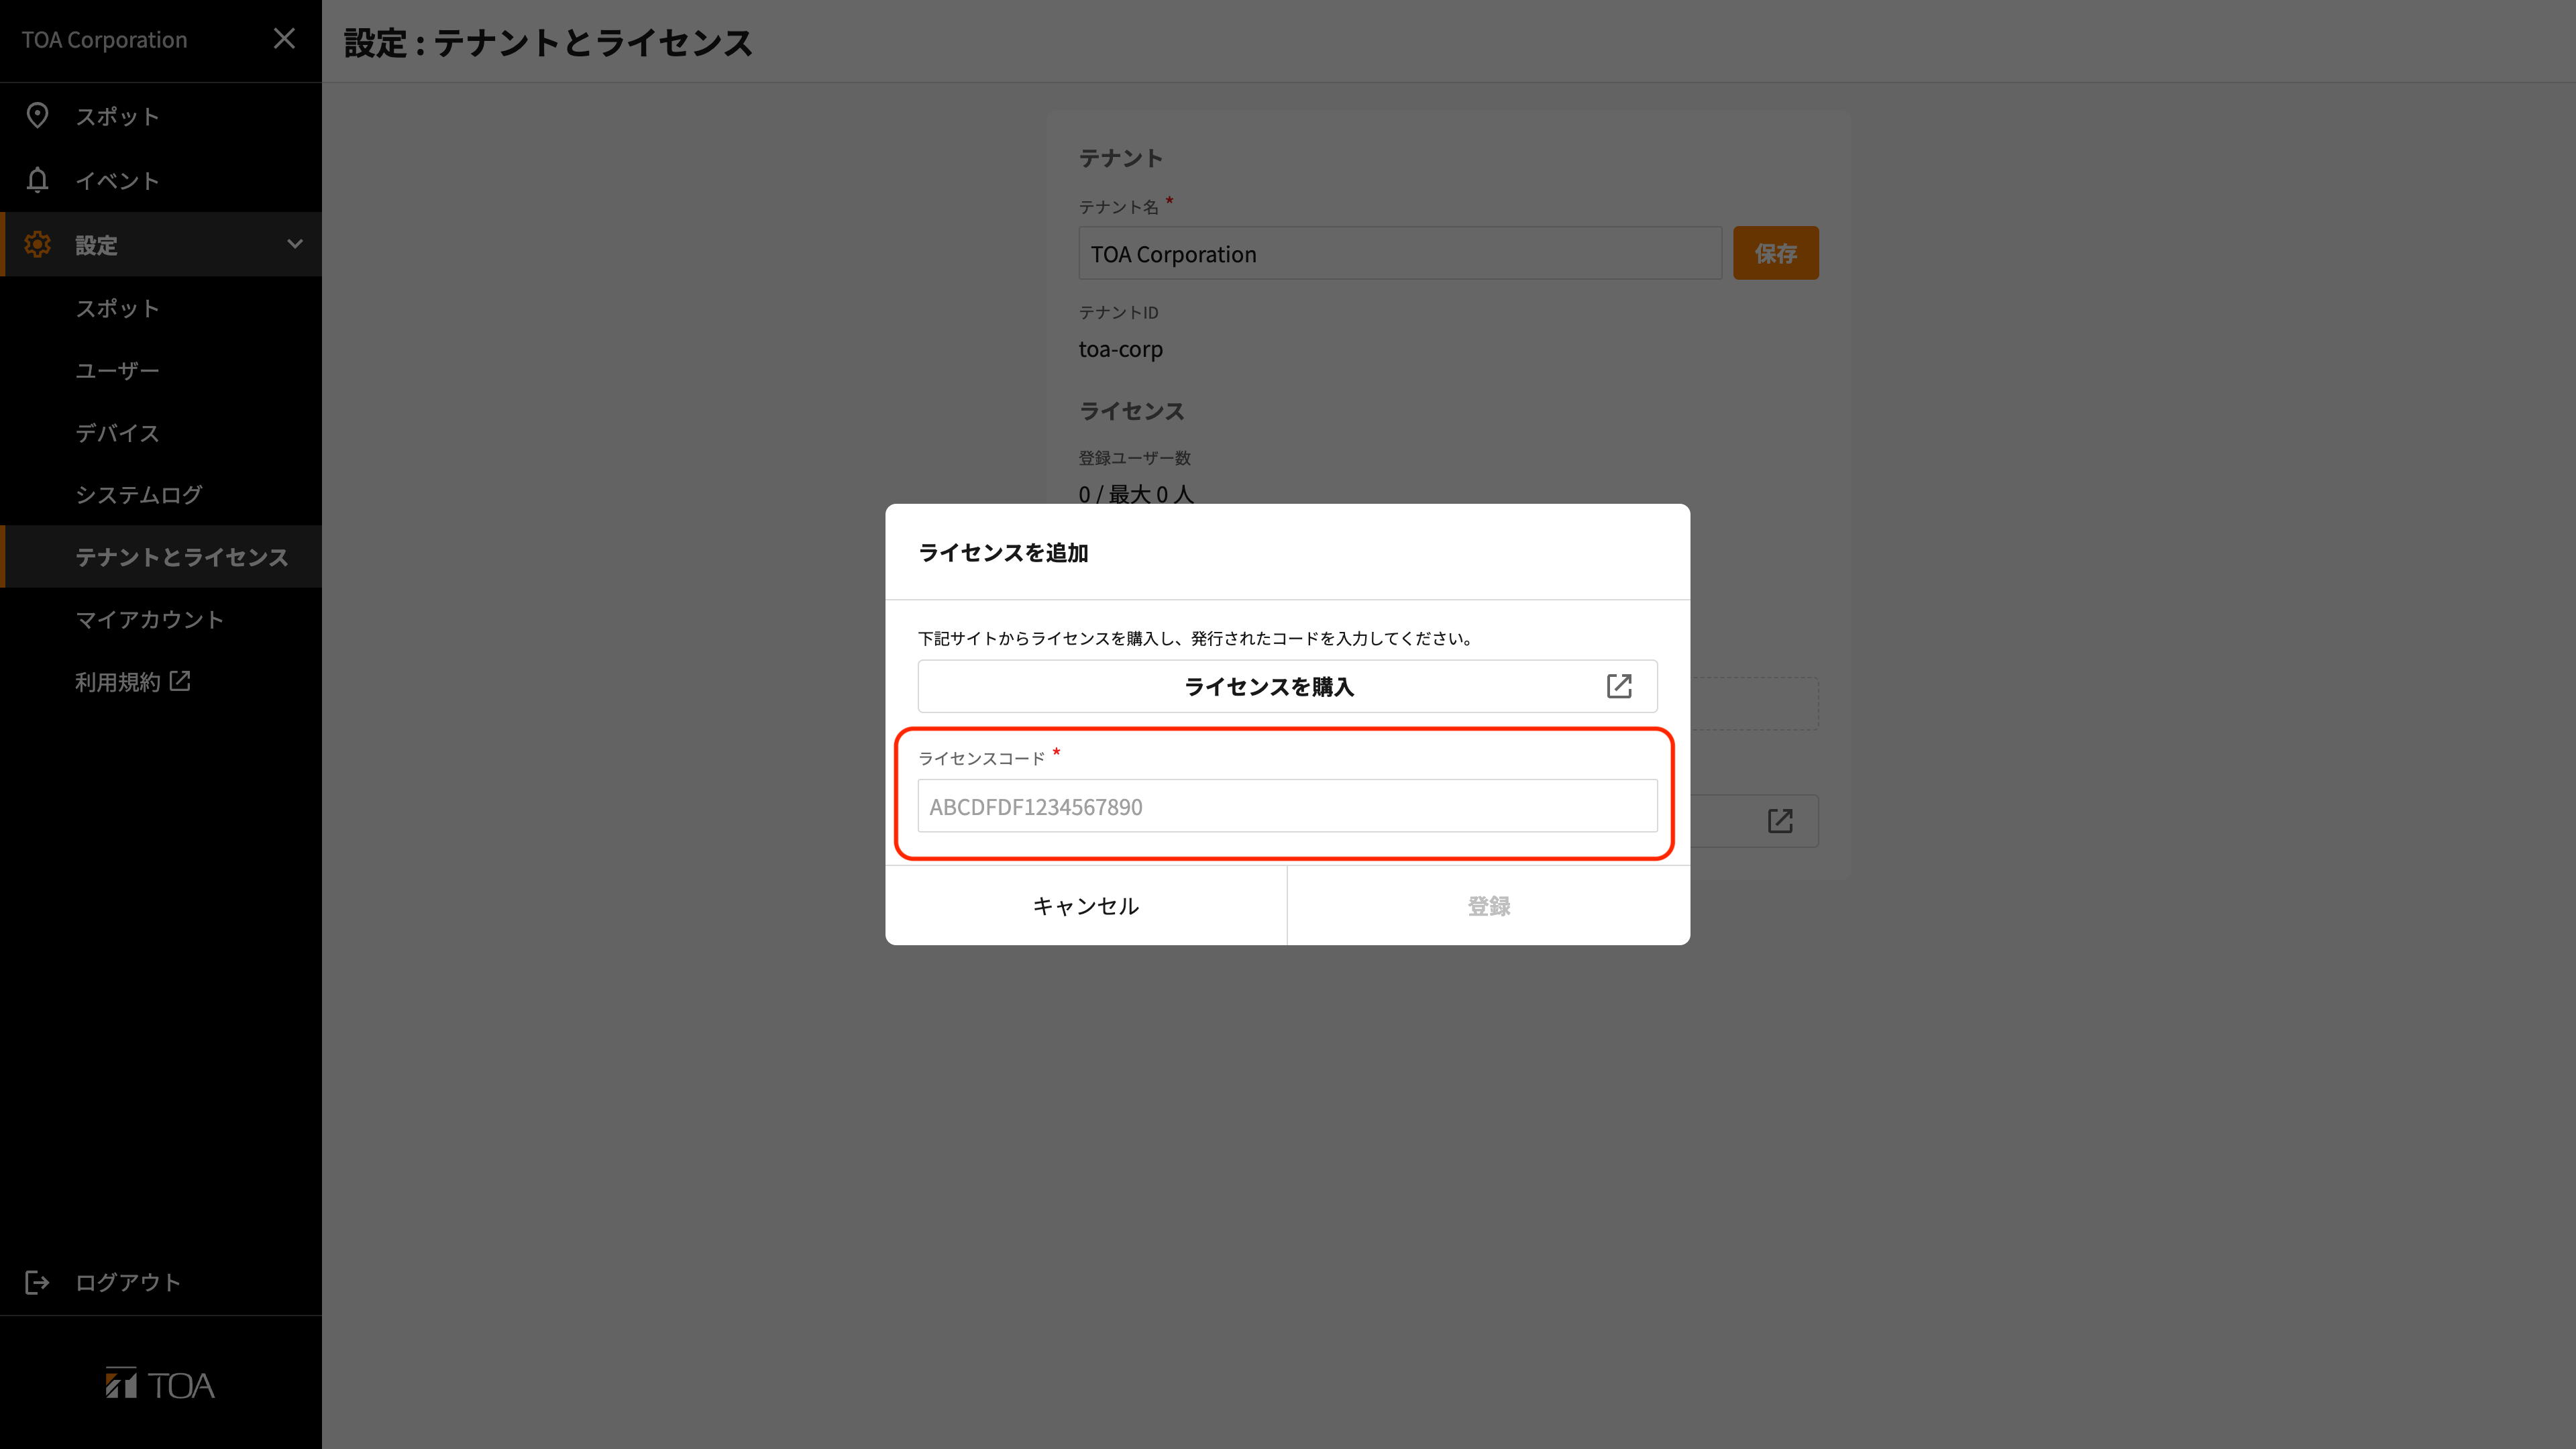
Task: Click the ライセンスを購入 button in the dialog
Action: 1287,686
